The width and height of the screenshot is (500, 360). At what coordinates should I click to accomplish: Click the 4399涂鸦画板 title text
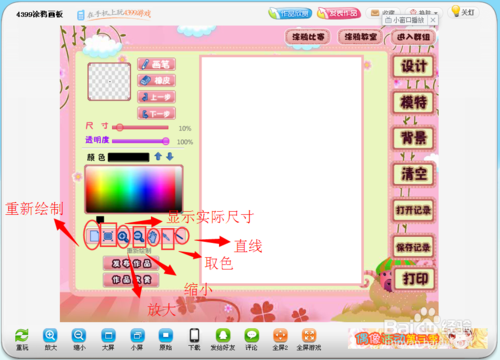pos(40,14)
